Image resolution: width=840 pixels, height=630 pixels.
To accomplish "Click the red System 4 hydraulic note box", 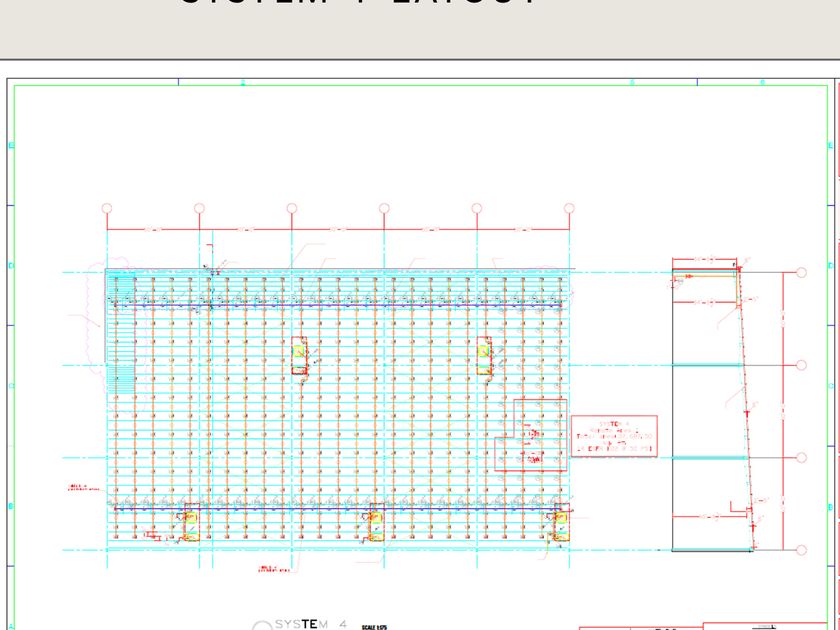I will 614,436.
